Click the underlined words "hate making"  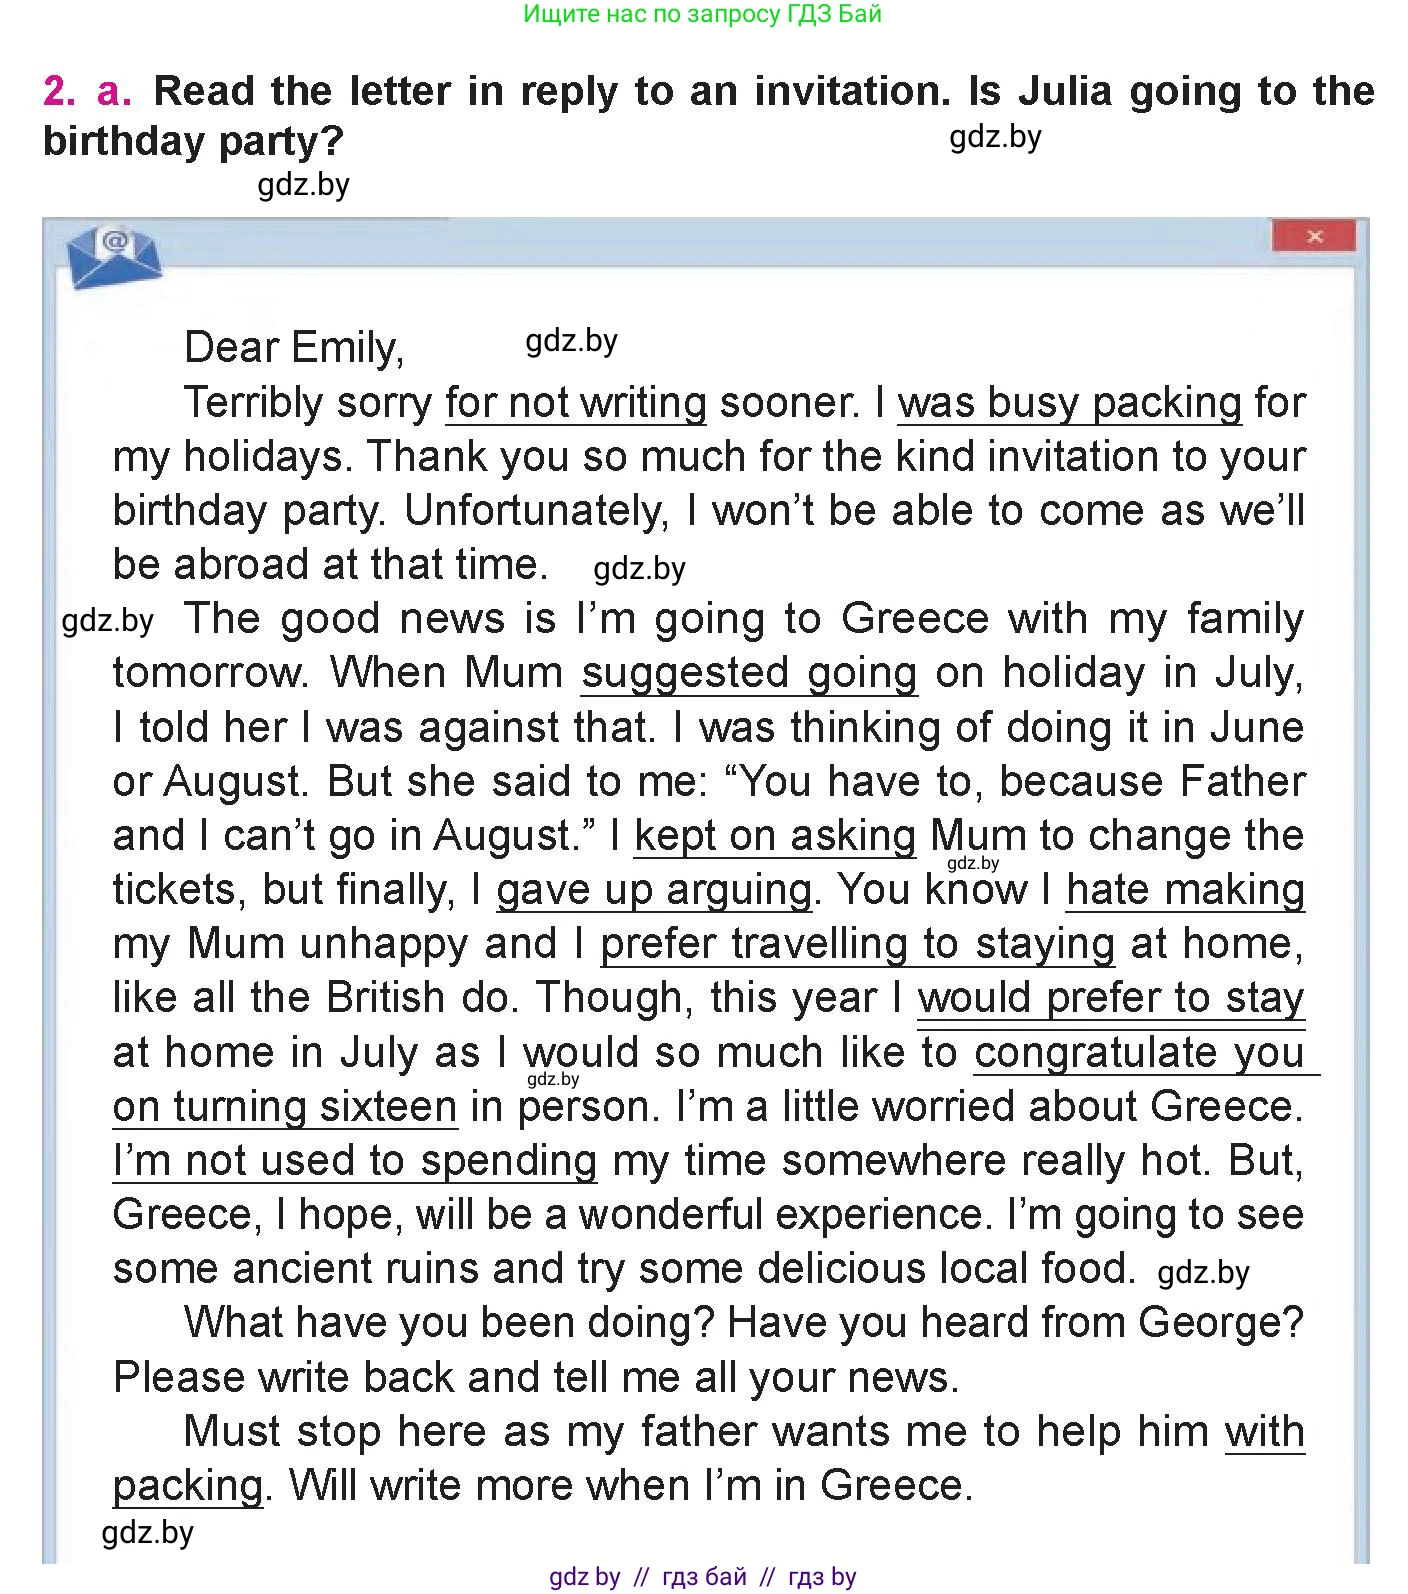pos(1185,890)
